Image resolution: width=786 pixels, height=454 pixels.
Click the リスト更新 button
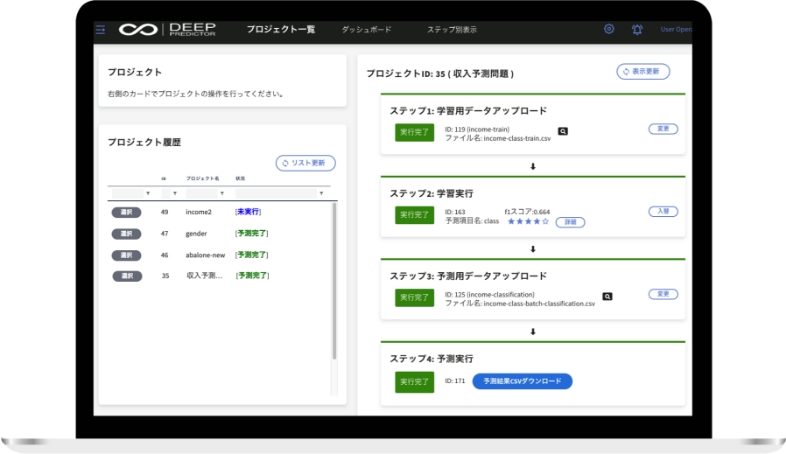pyautogui.click(x=305, y=163)
